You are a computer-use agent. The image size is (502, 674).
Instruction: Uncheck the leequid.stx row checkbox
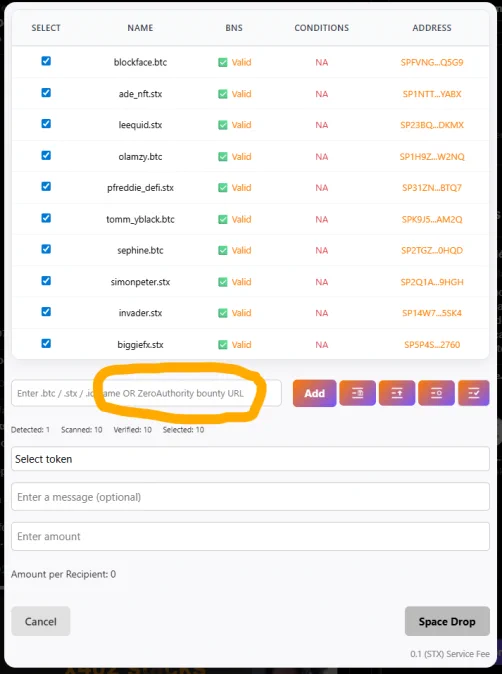(x=46, y=124)
